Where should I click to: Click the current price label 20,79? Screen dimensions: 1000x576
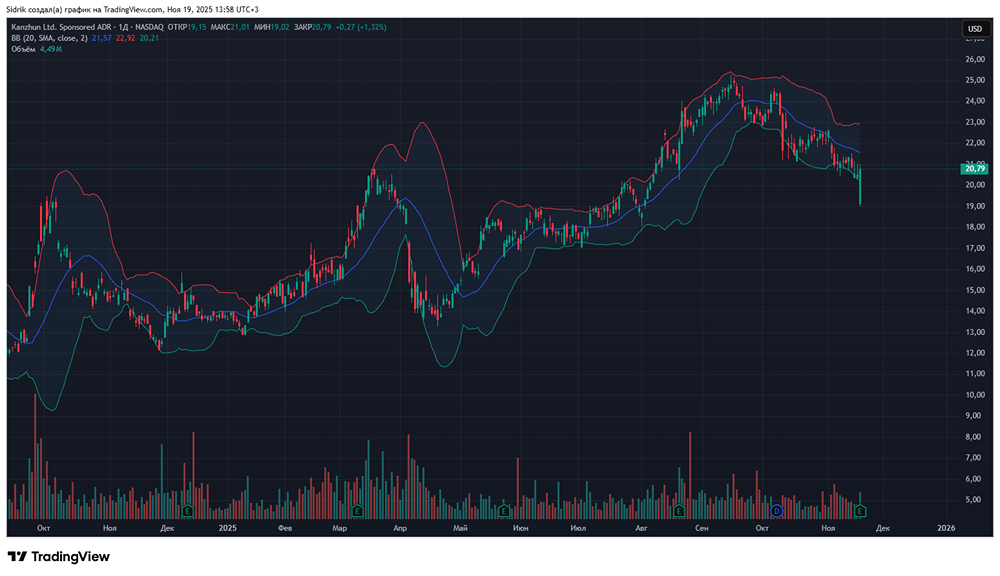[973, 169]
